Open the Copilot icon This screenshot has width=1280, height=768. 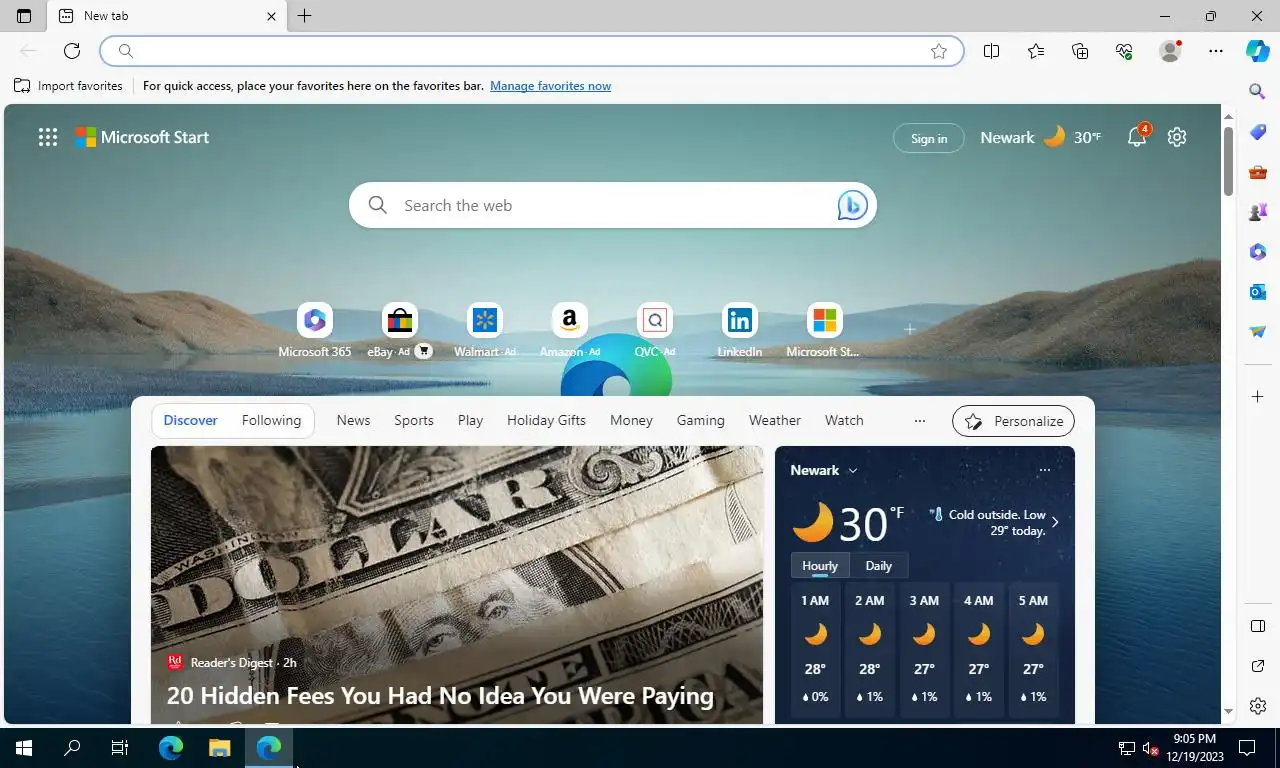coord(1258,51)
